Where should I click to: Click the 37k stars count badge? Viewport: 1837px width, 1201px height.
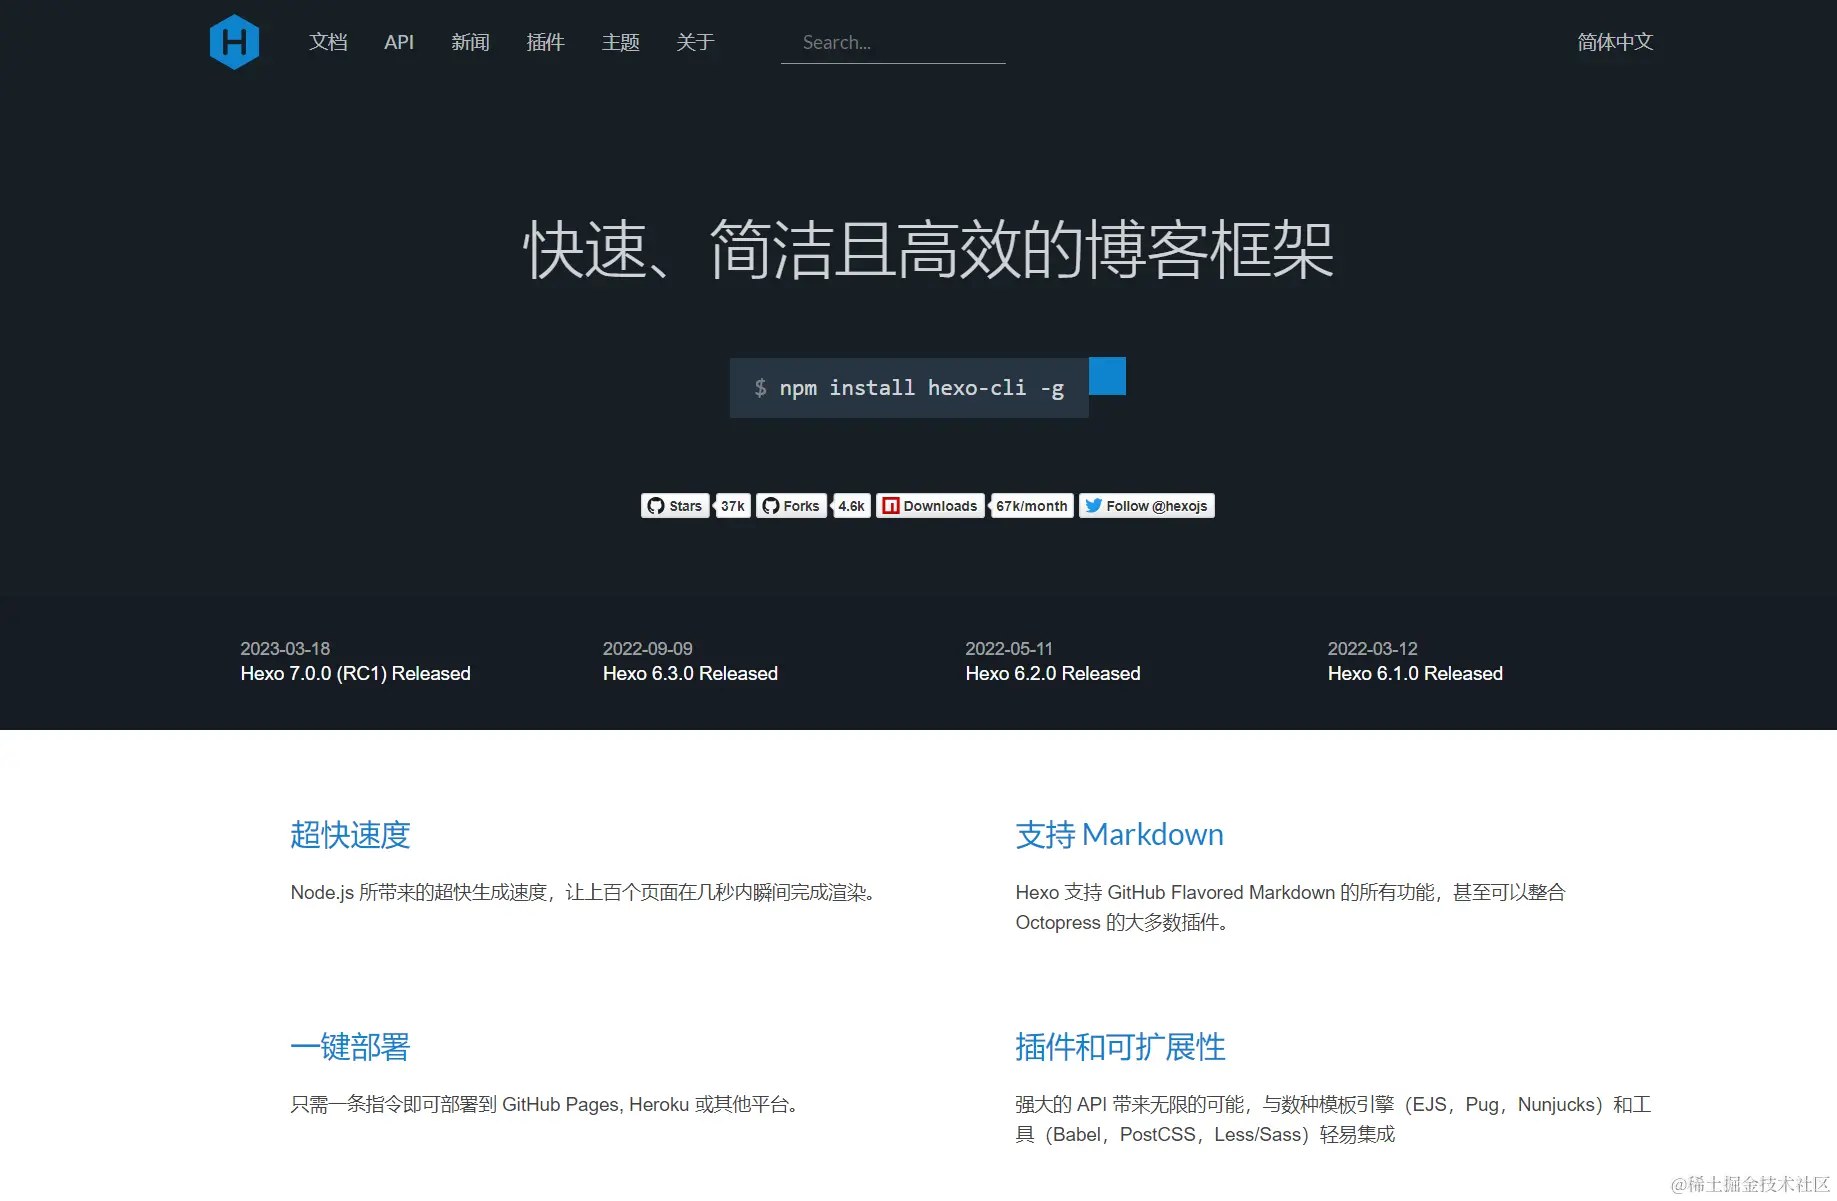[732, 505]
